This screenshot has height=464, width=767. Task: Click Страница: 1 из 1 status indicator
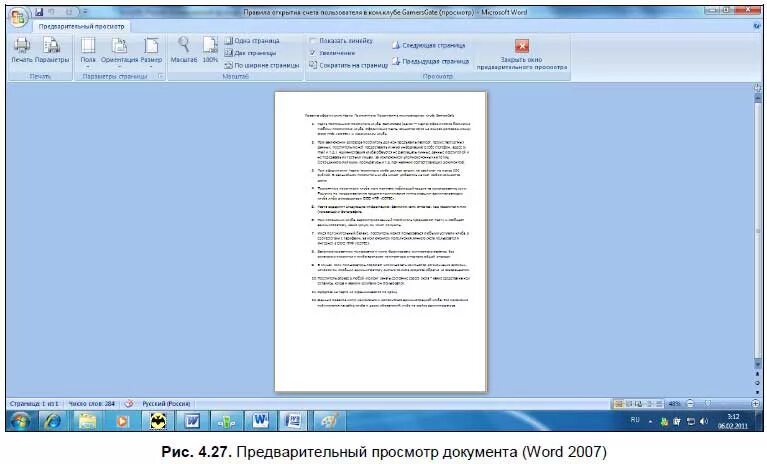(x=34, y=404)
